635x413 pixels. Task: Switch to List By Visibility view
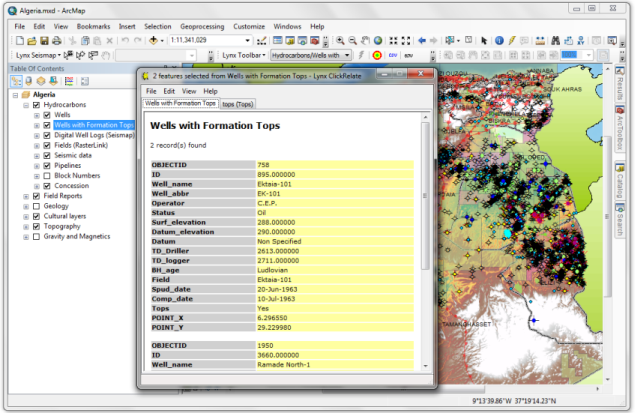point(40,81)
